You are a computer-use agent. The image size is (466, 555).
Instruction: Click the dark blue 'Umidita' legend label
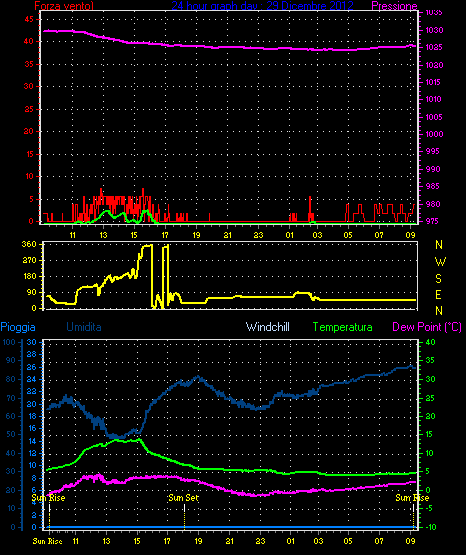(84, 327)
